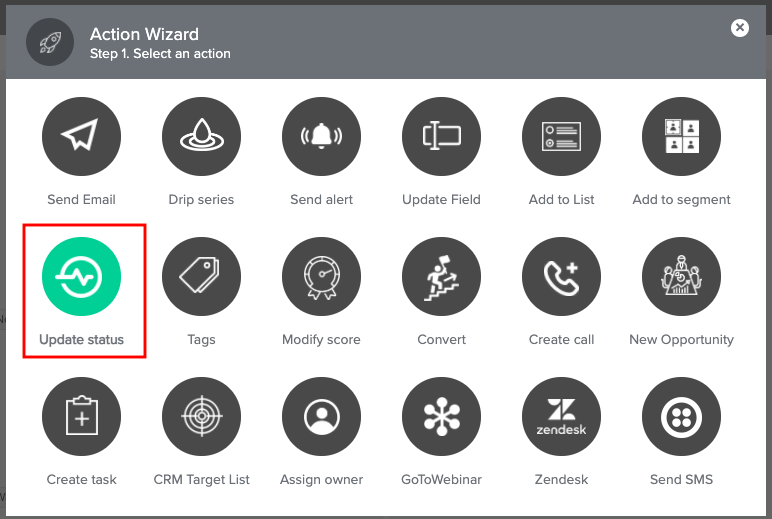The image size is (772, 519).
Task: Close the Action Wizard dialog
Action: (x=740, y=28)
